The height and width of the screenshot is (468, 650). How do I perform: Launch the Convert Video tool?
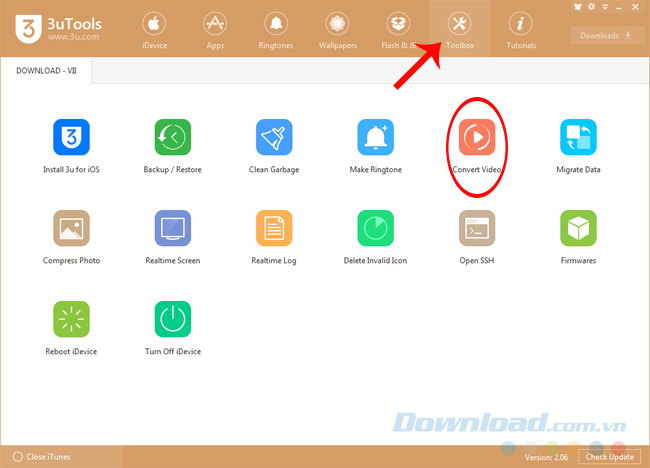(x=477, y=137)
